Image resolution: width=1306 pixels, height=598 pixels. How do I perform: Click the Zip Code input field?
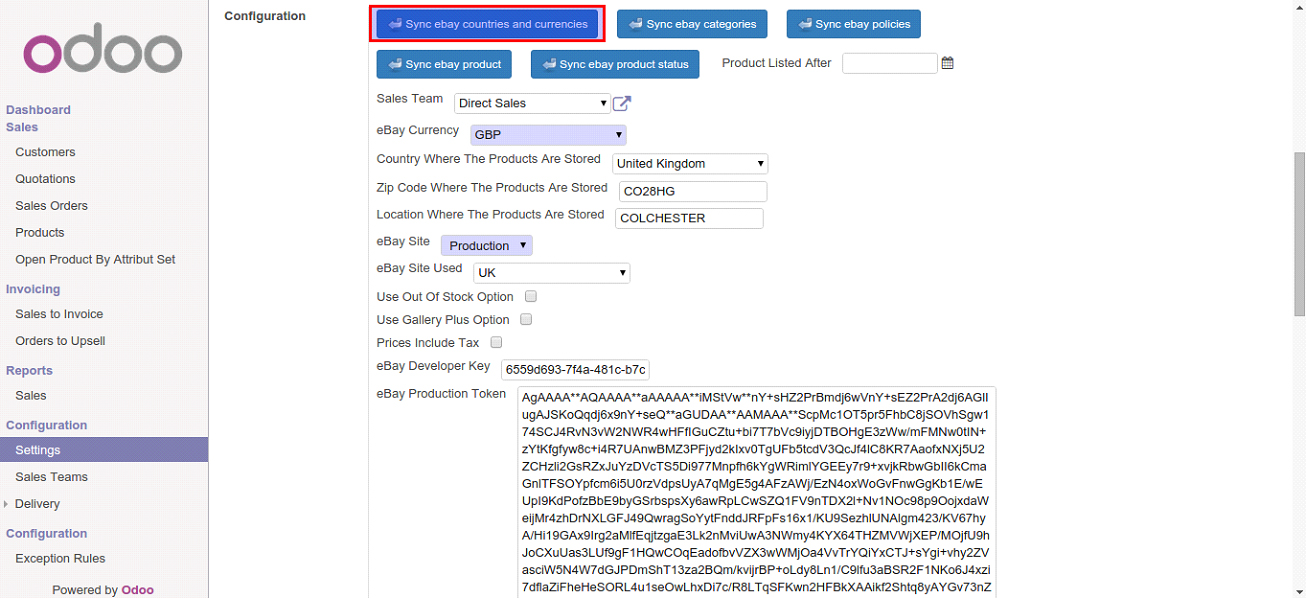pos(692,191)
